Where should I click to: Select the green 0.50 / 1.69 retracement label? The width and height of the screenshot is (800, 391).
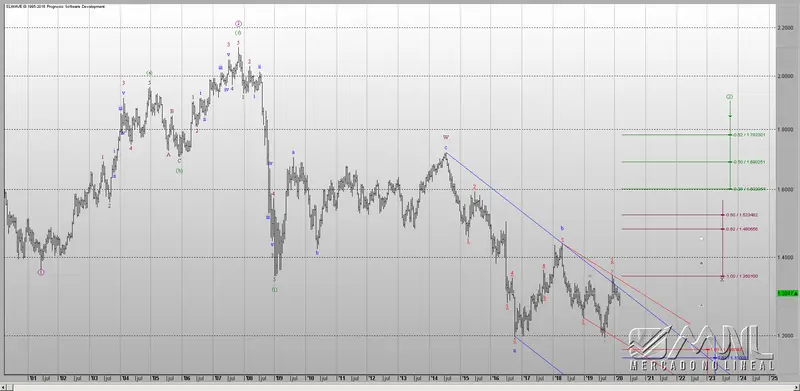point(749,162)
